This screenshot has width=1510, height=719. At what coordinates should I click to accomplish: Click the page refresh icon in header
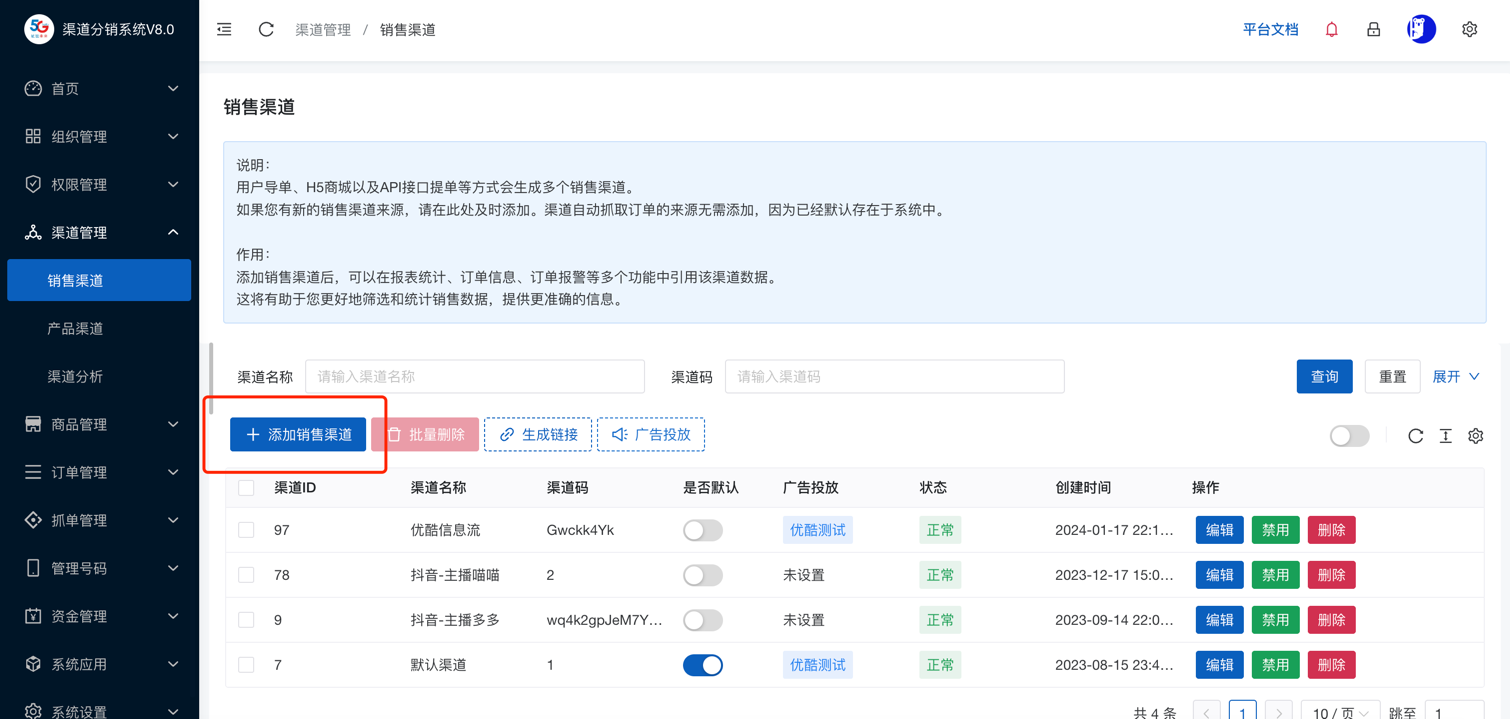pyautogui.click(x=266, y=30)
